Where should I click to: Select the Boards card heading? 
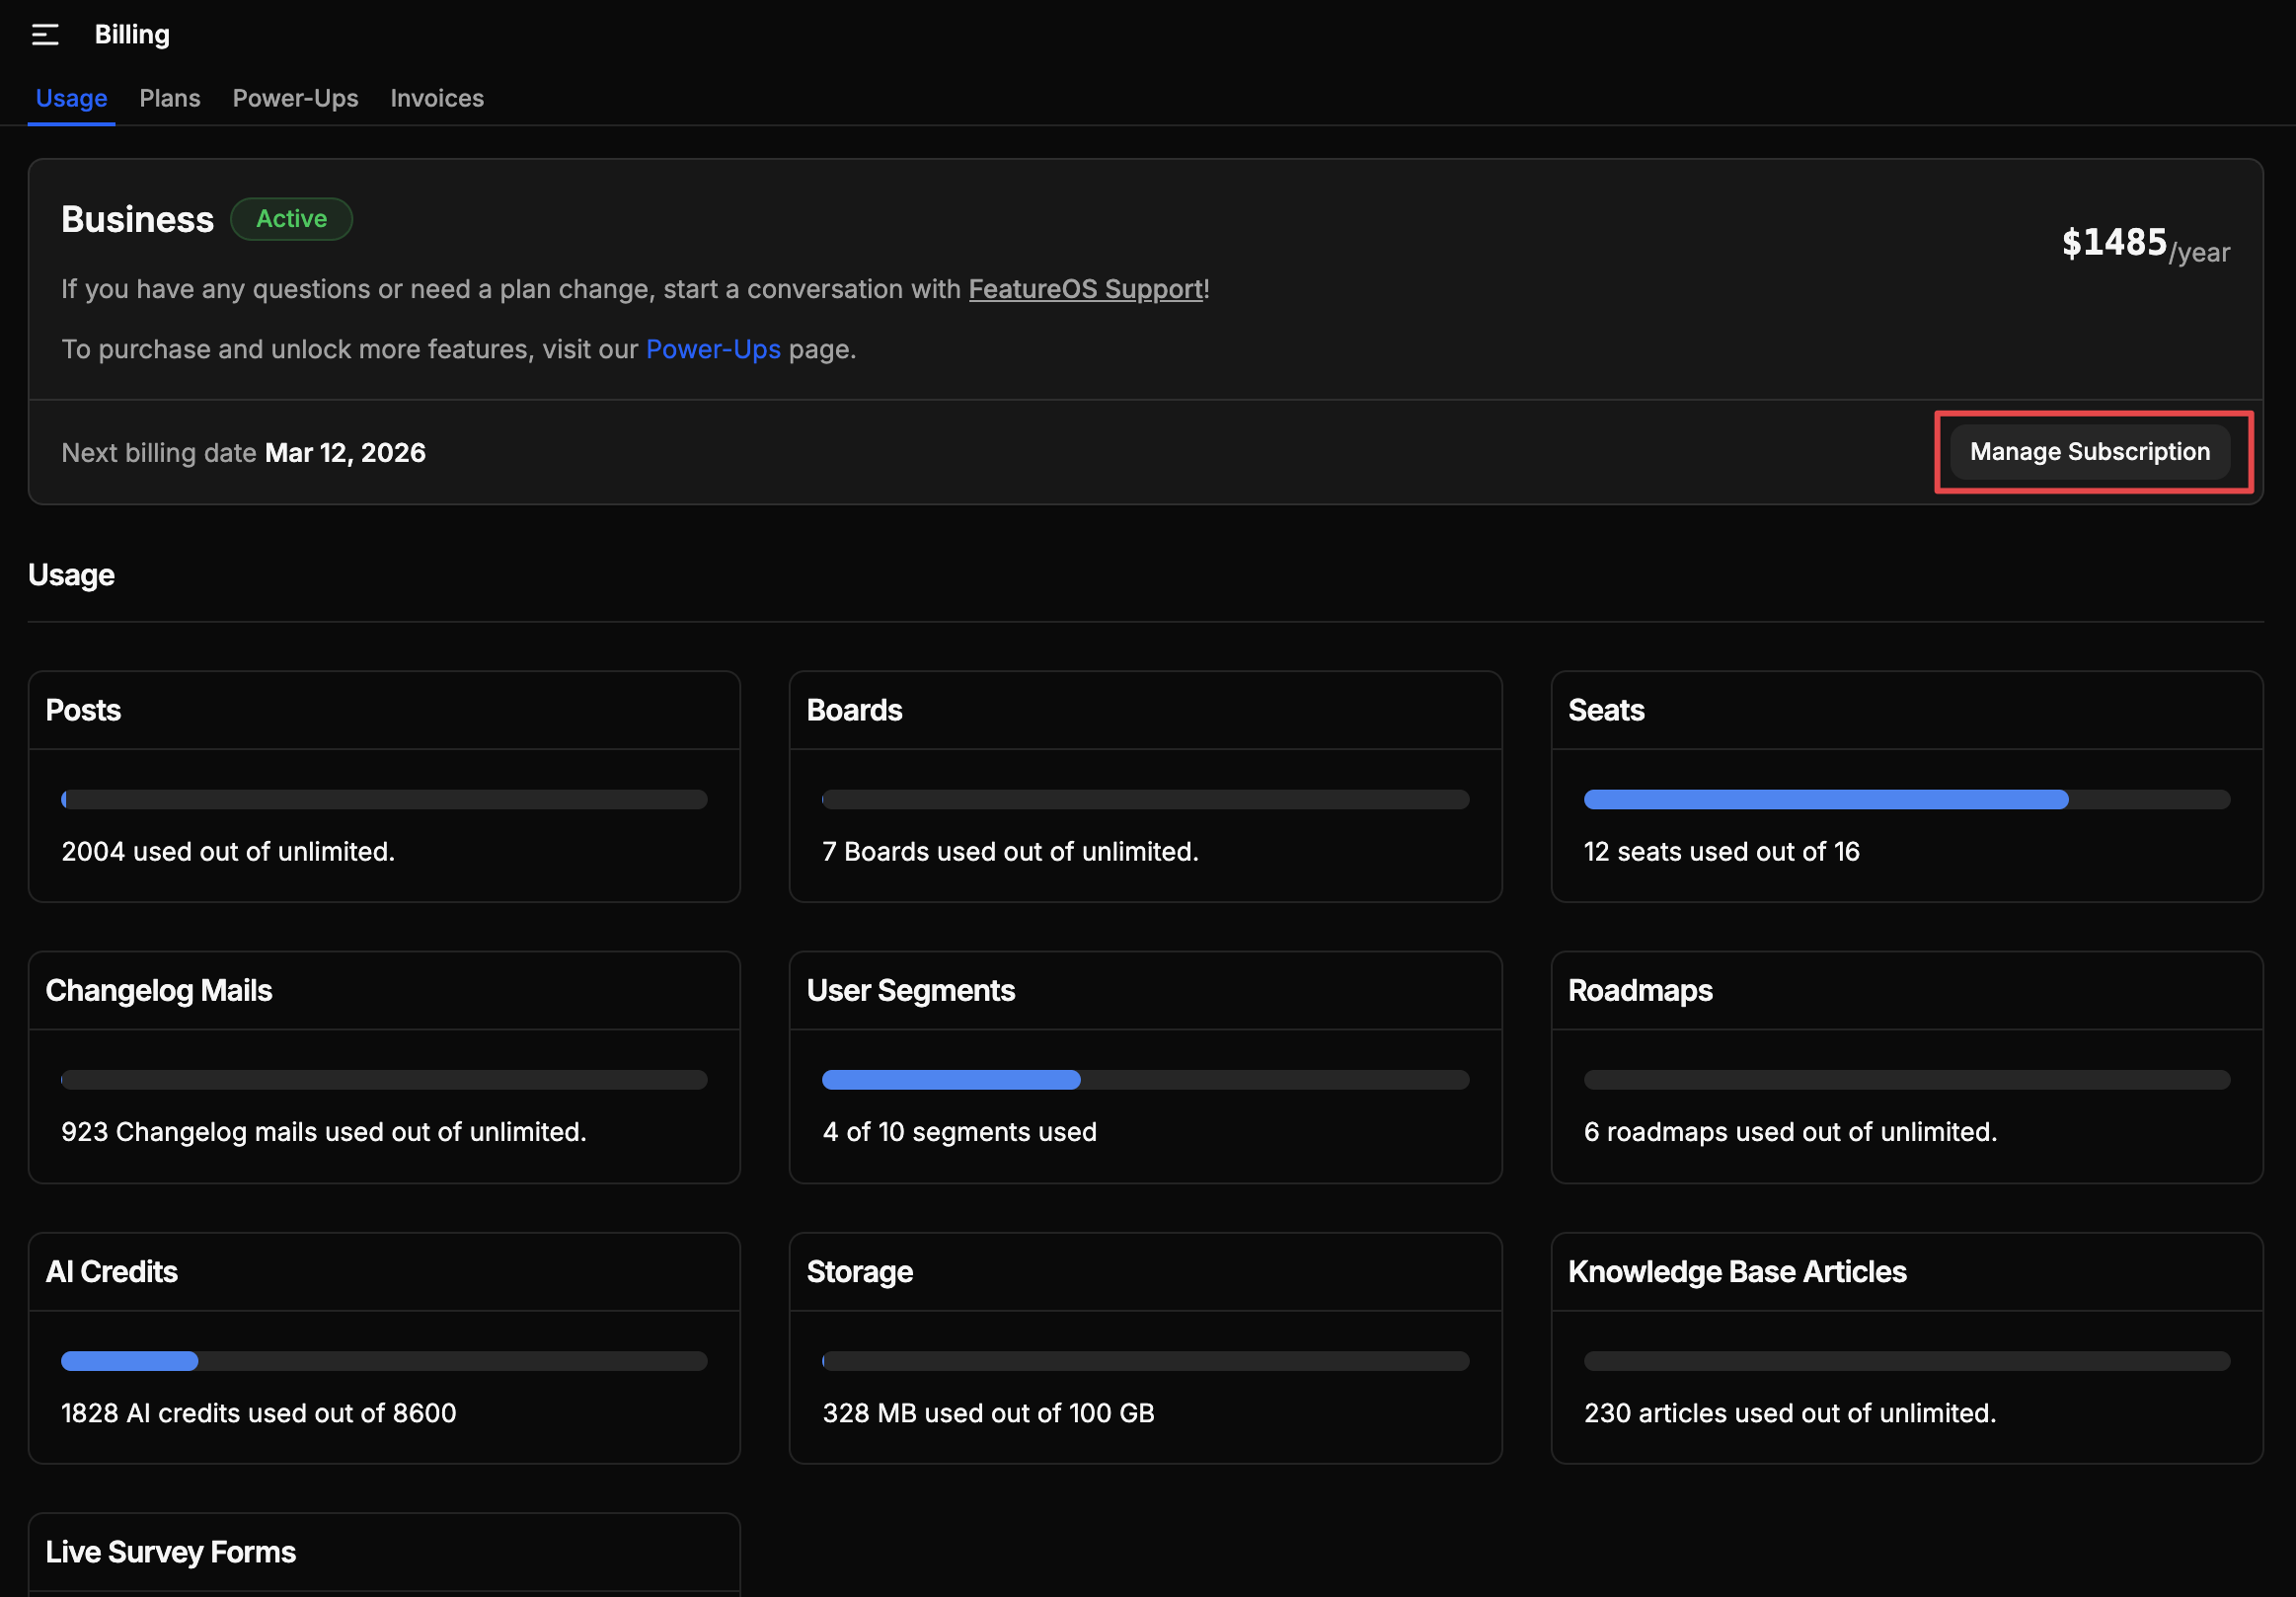854,710
